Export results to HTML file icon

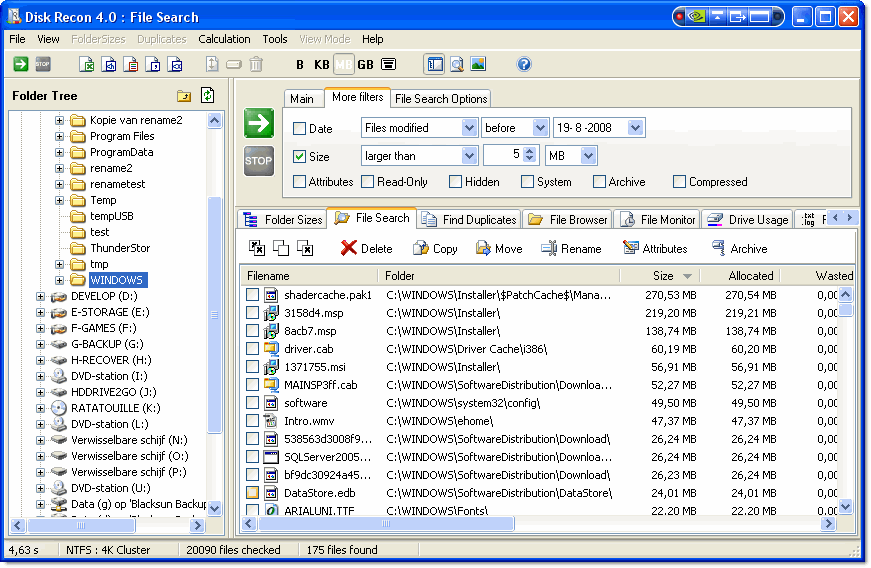[x=109, y=64]
